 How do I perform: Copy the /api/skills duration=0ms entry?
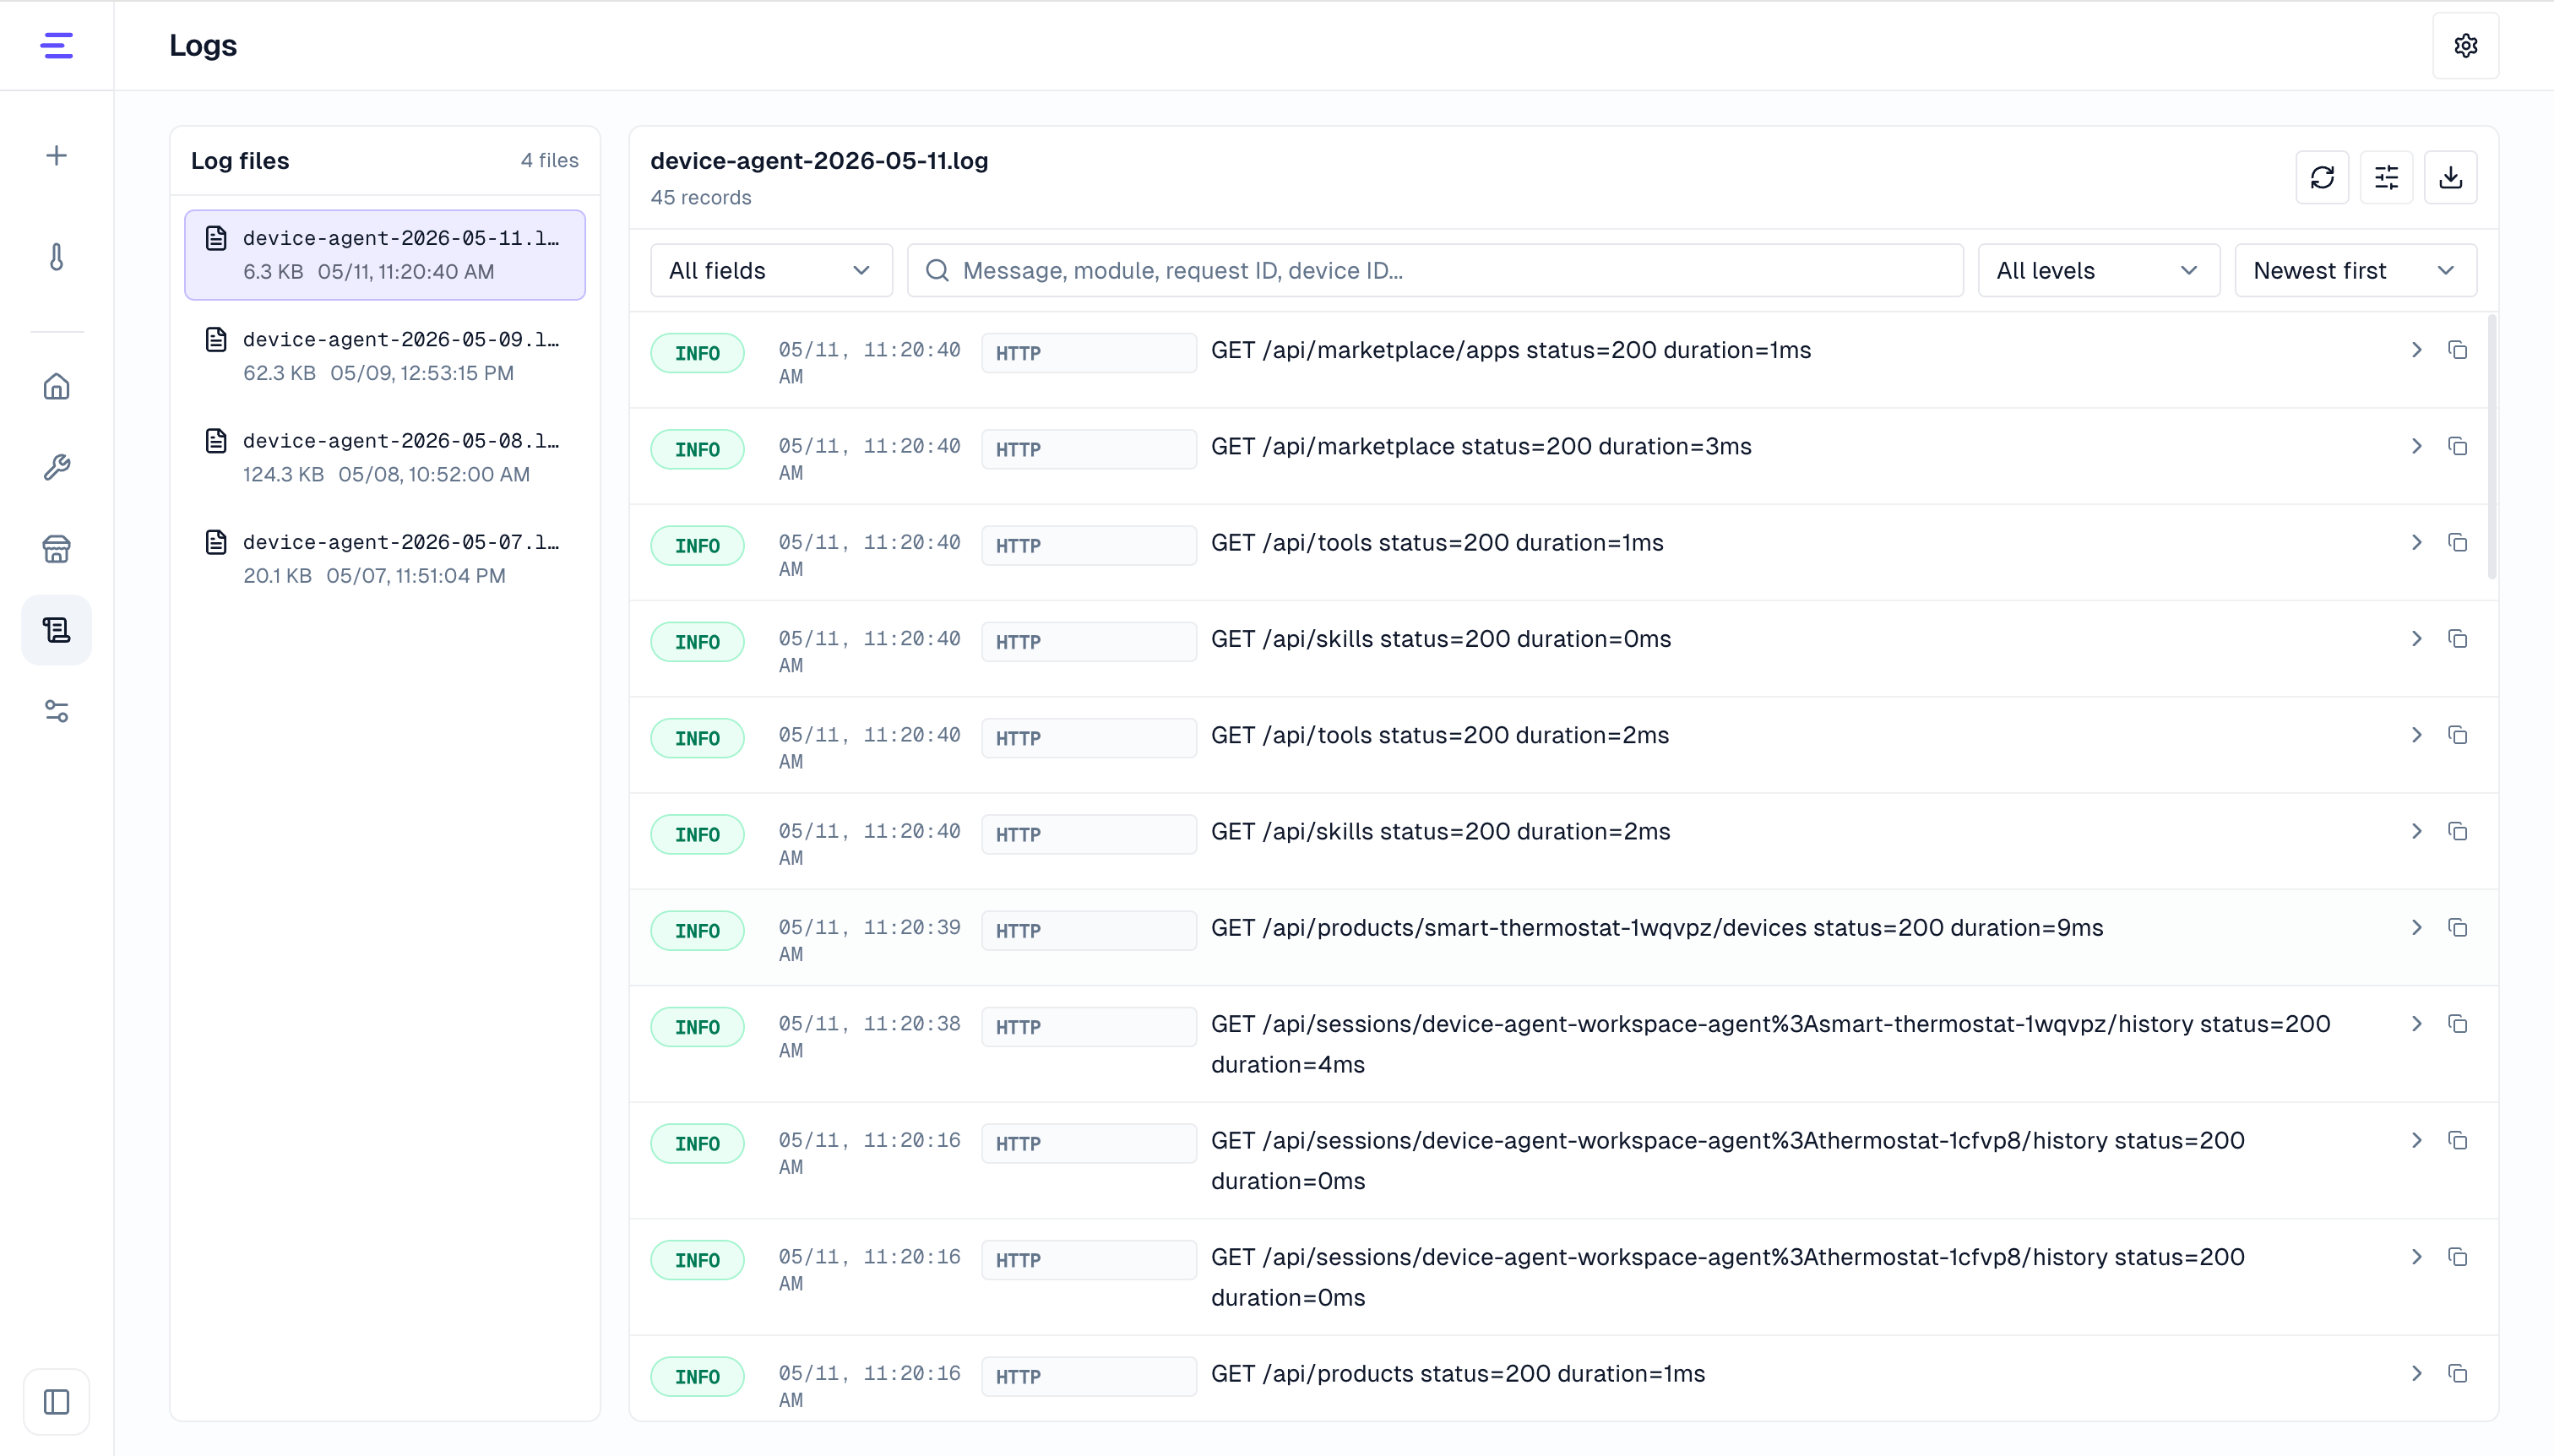[2457, 639]
